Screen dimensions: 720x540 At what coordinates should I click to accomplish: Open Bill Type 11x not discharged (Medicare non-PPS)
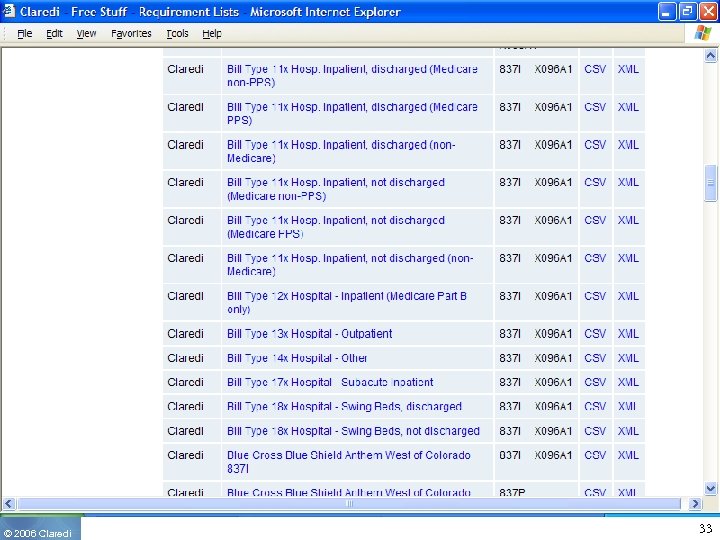[336, 189]
